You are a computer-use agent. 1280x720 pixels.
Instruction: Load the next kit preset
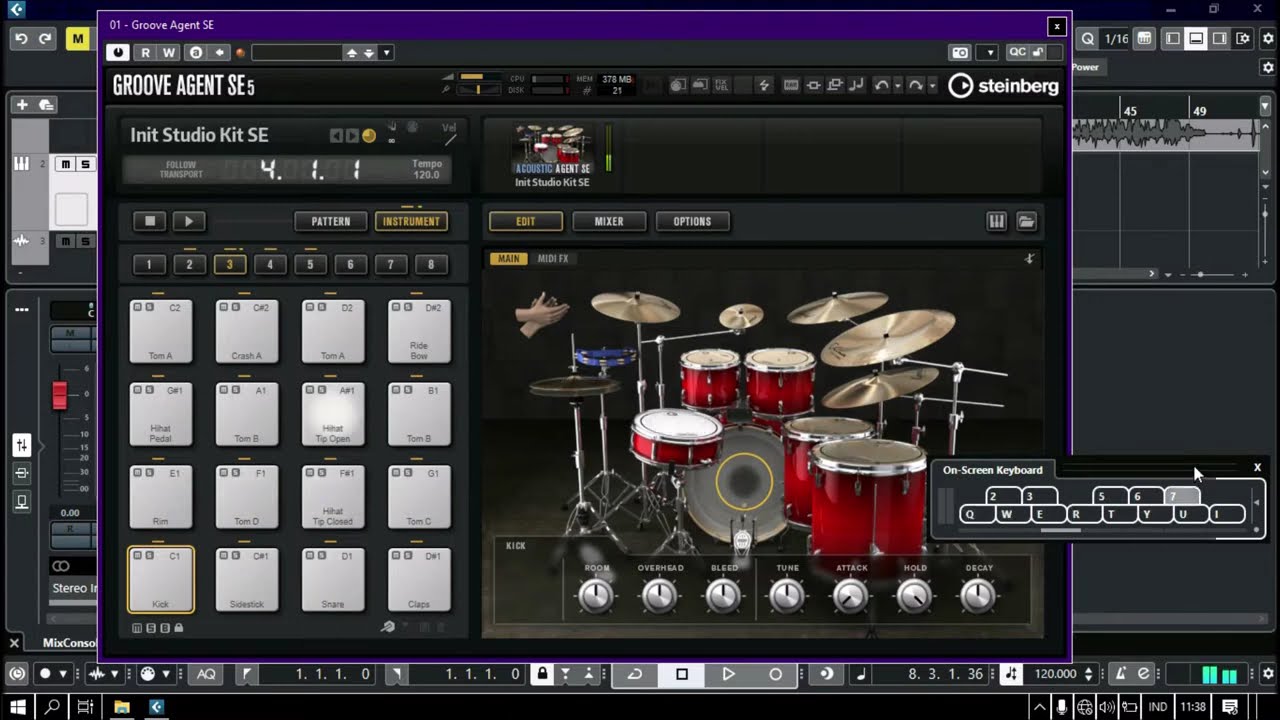pos(352,136)
